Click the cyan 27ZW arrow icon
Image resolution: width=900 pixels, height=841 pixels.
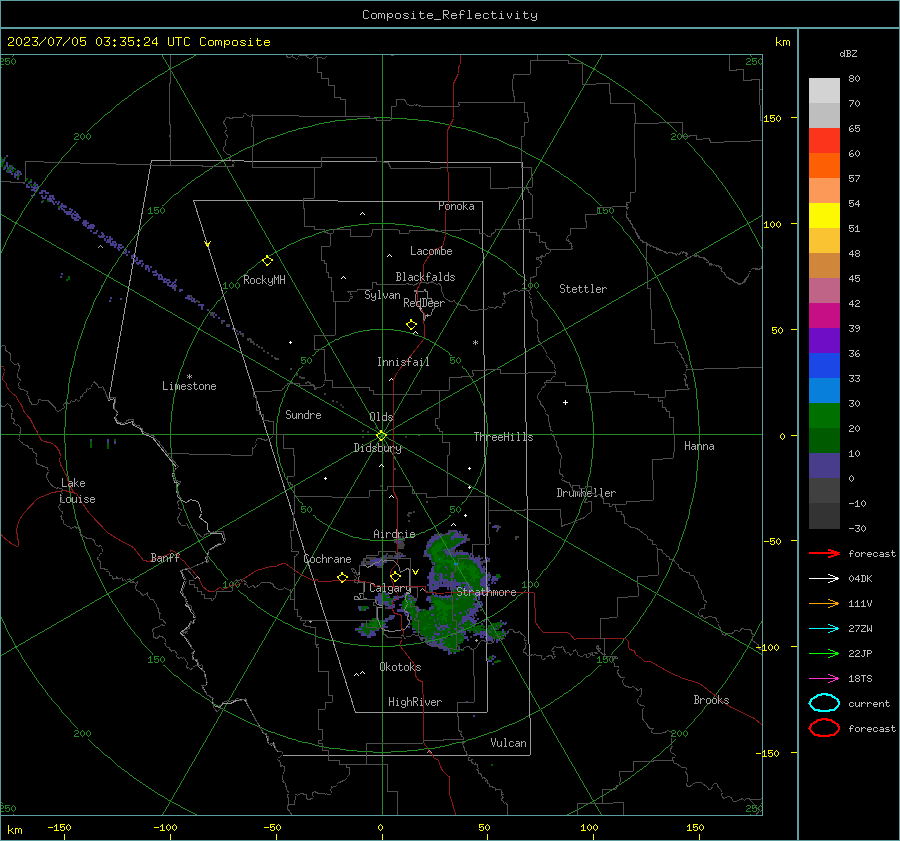[x=824, y=629]
